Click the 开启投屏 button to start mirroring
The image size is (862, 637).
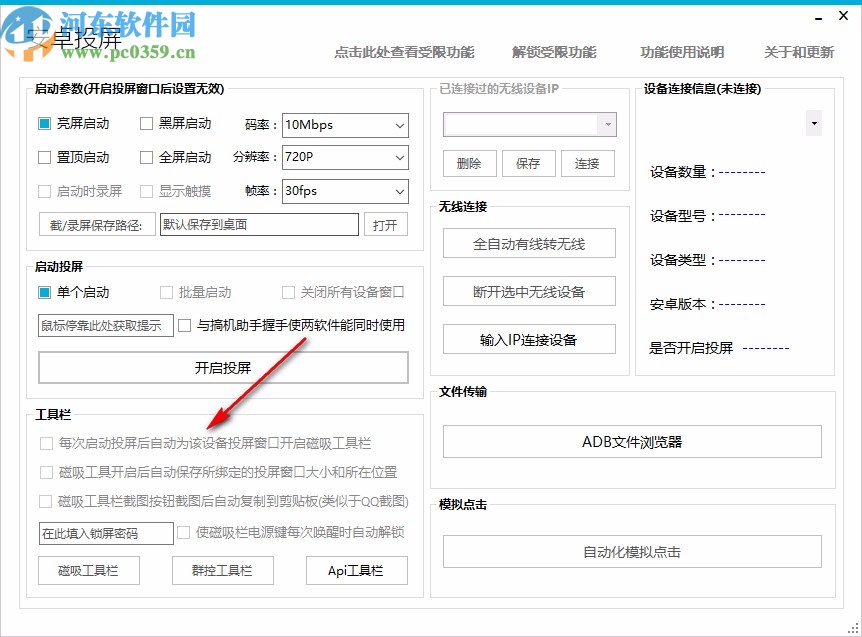pos(223,367)
